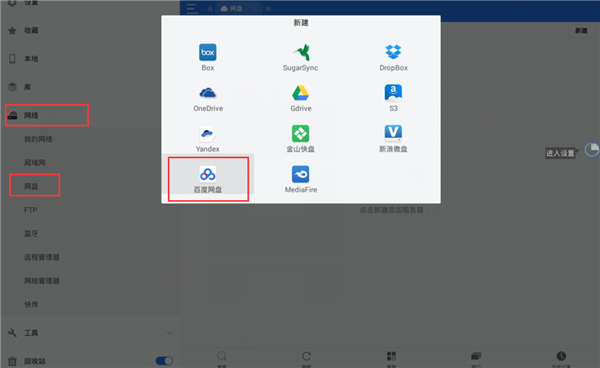The width and height of the screenshot is (600, 368).
Task: Select the Amazon S3 icon
Action: [393, 93]
